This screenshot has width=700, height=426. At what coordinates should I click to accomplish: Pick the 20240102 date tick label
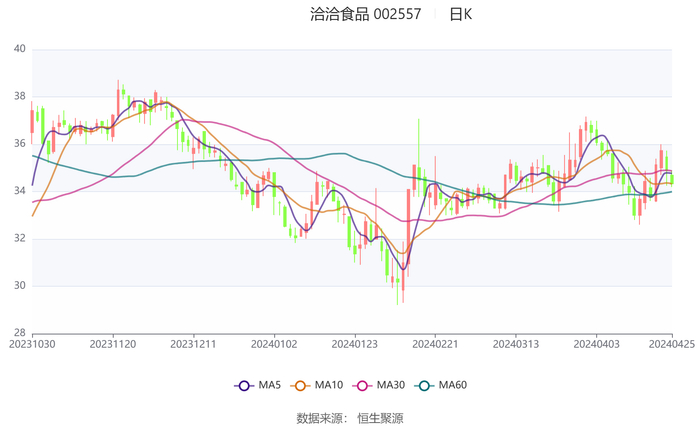click(273, 343)
